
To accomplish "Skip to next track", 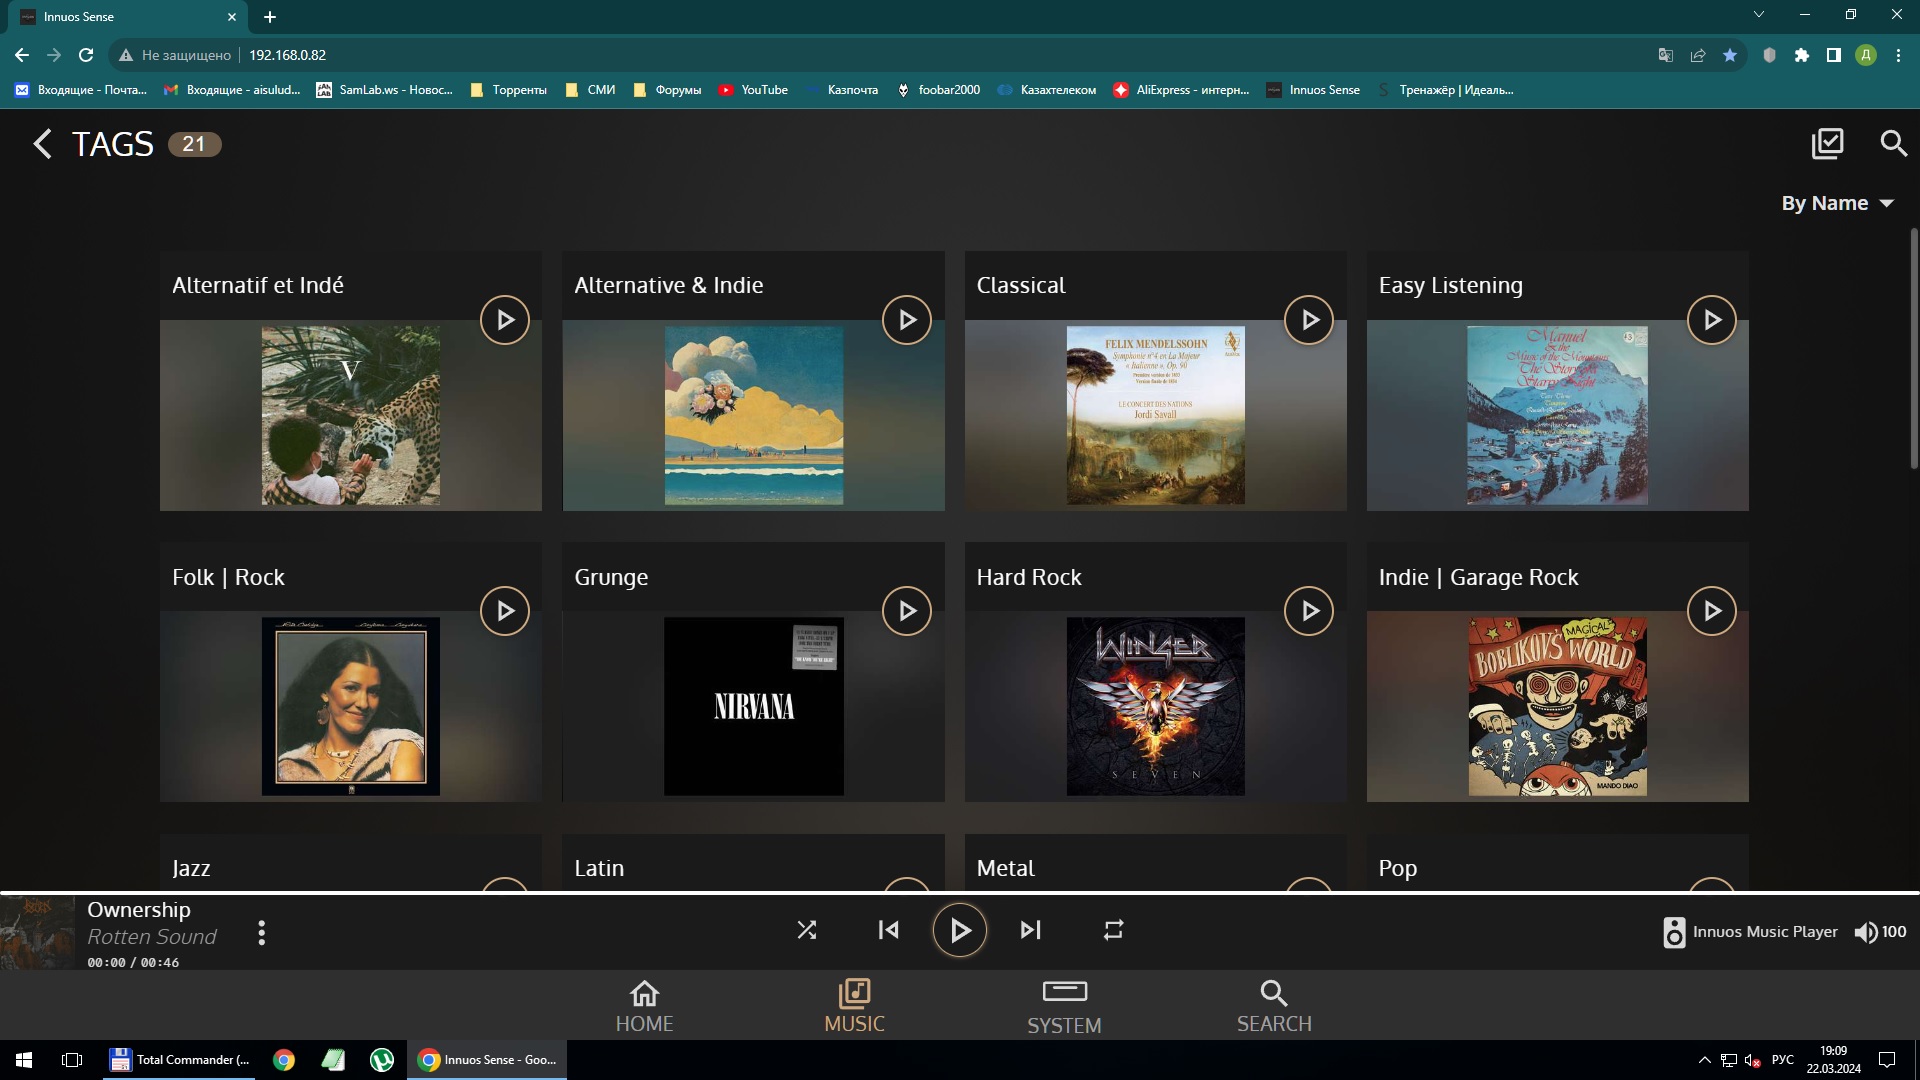I will [x=1031, y=930].
